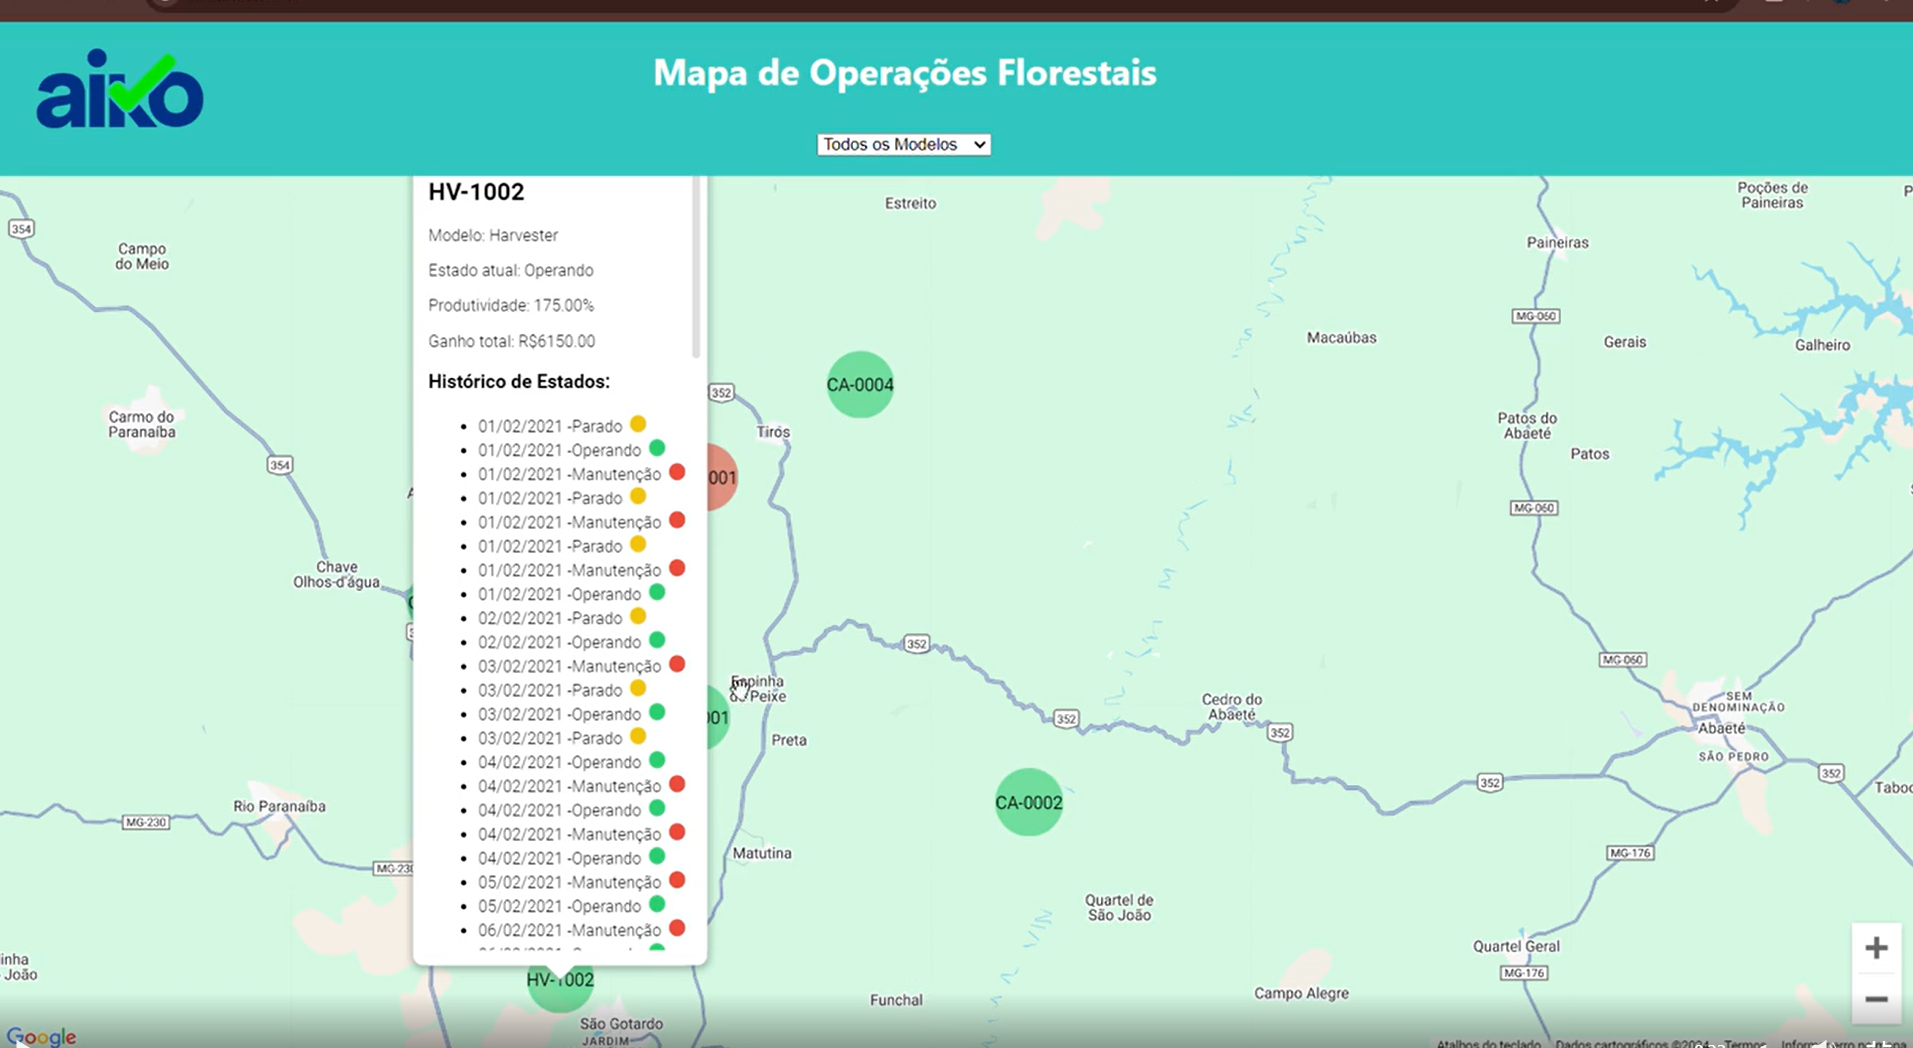The height and width of the screenshot is (1048, 1913).
Task: Click green dot beside 05/02/2021 Operando
Action: point(657,904)
